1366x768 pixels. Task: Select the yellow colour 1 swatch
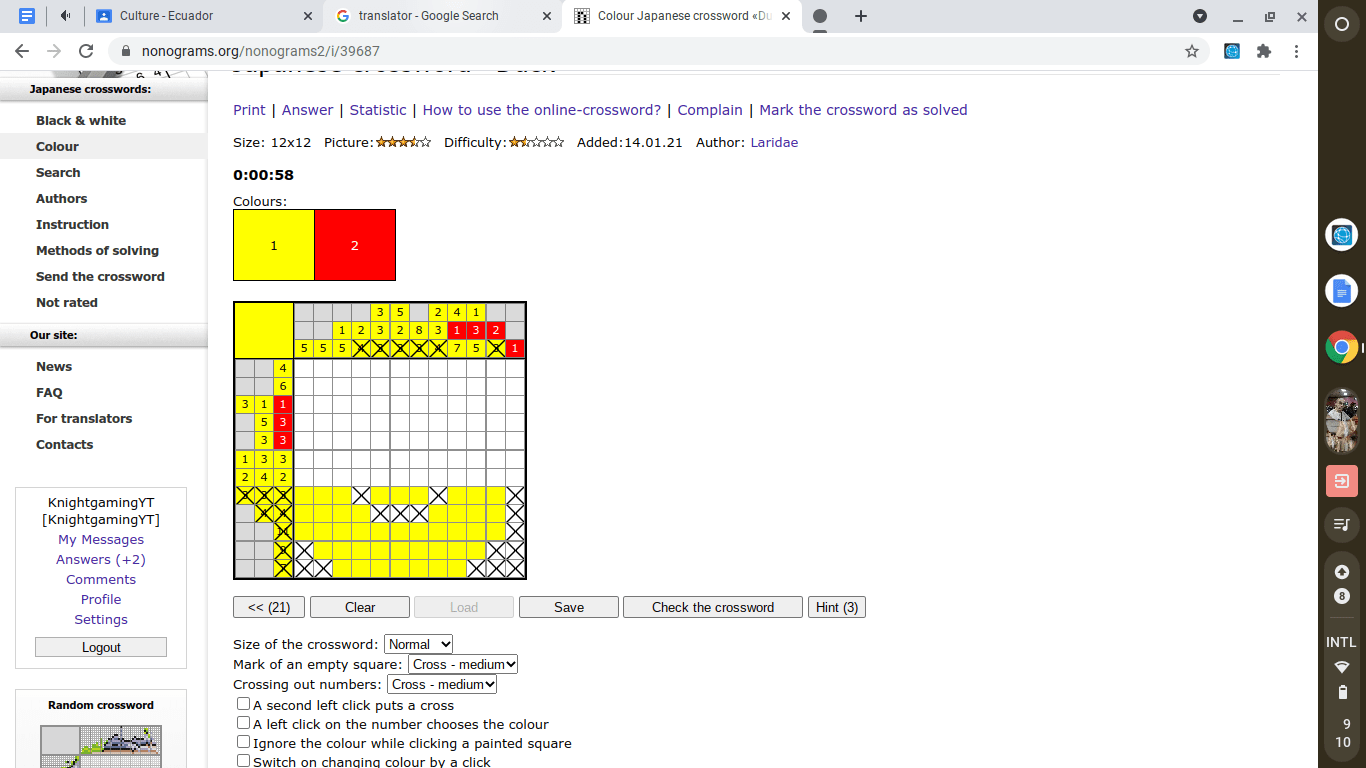point(273,244)
